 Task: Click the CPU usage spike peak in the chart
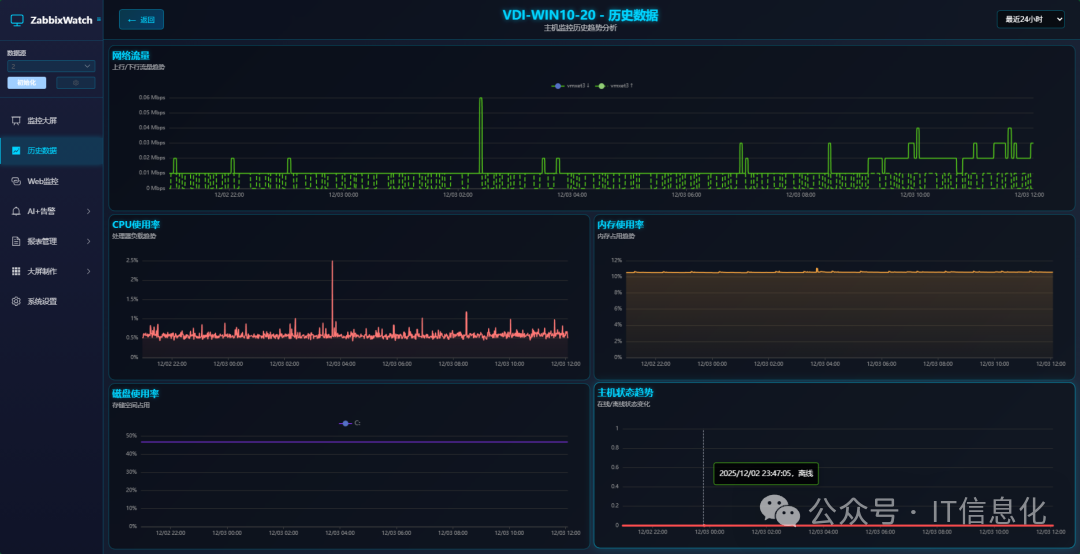click(x=332, y=262)
